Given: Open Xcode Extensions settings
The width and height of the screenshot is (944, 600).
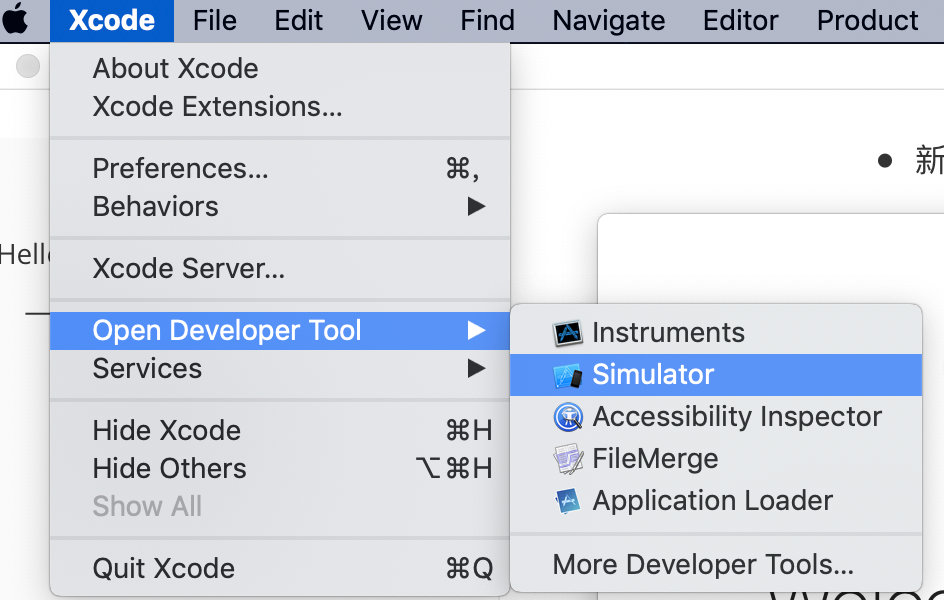Looking at the screenshot, I should [x=217, y=107].
